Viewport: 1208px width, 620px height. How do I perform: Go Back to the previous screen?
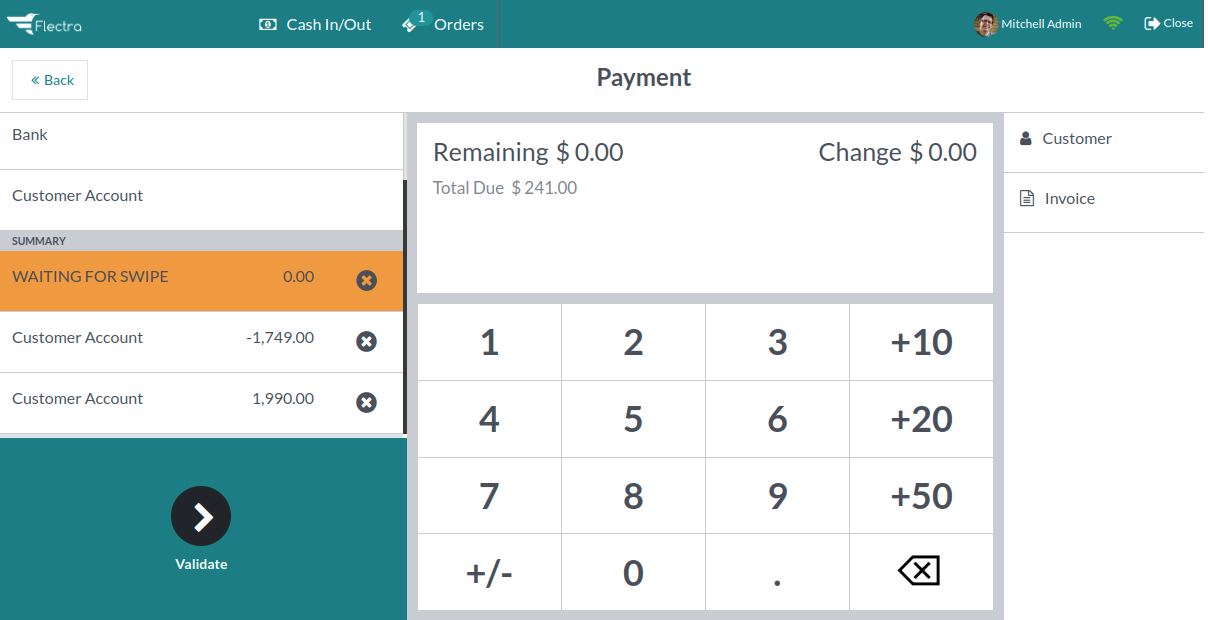[50, 80]
